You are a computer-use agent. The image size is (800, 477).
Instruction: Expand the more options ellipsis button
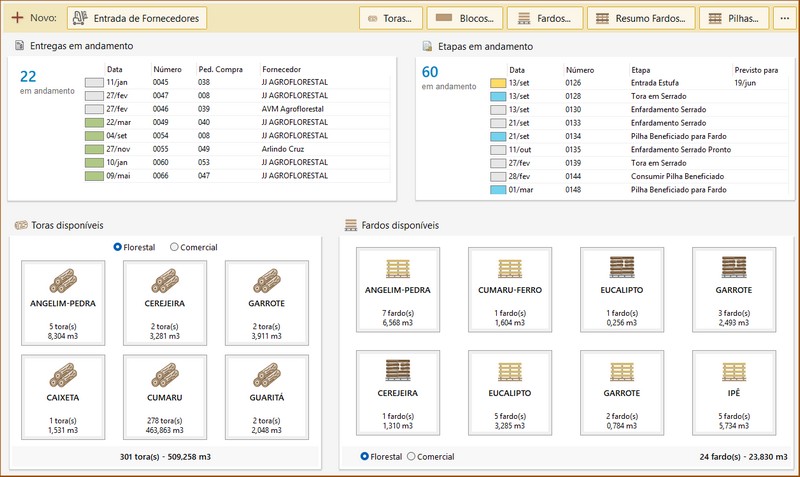[783, 18]
